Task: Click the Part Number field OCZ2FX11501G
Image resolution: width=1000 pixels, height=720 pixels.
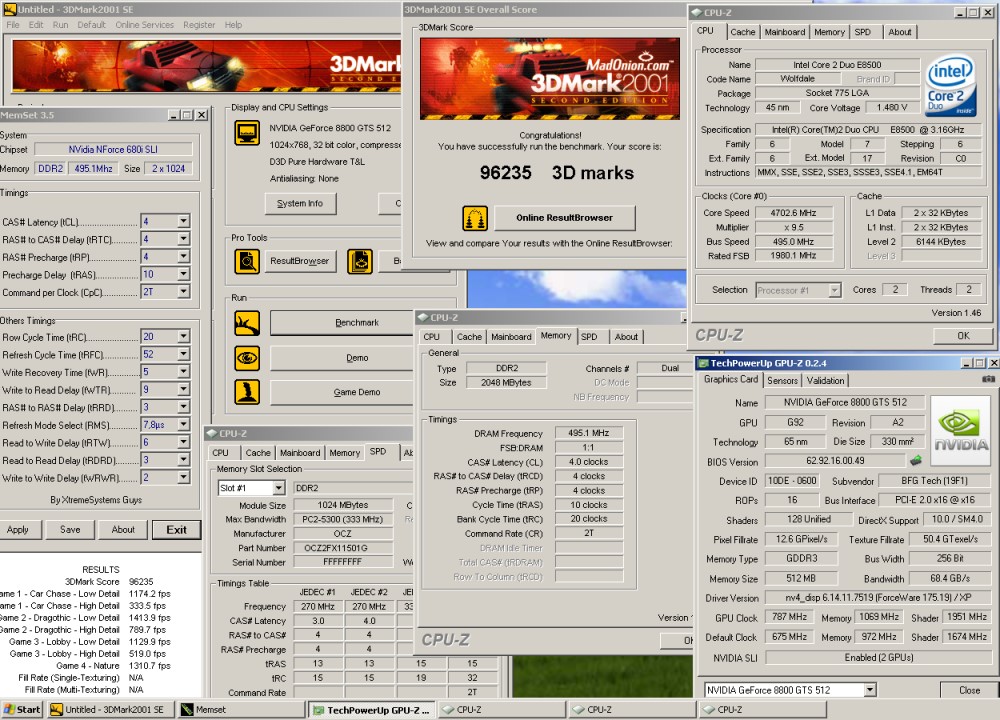Action: [343, 548]
